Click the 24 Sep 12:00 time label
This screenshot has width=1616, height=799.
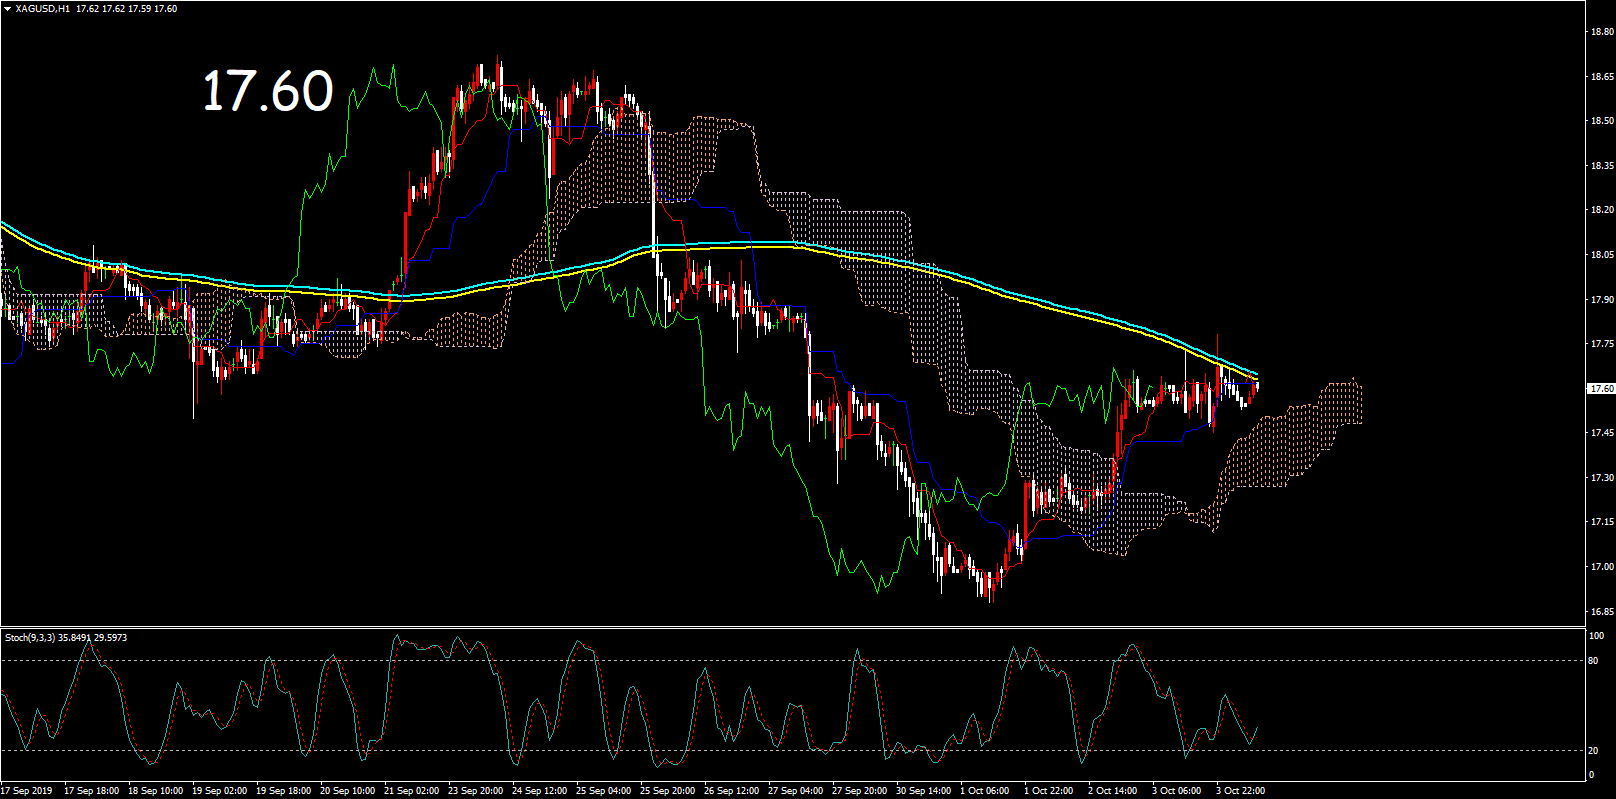pos(539,791)
